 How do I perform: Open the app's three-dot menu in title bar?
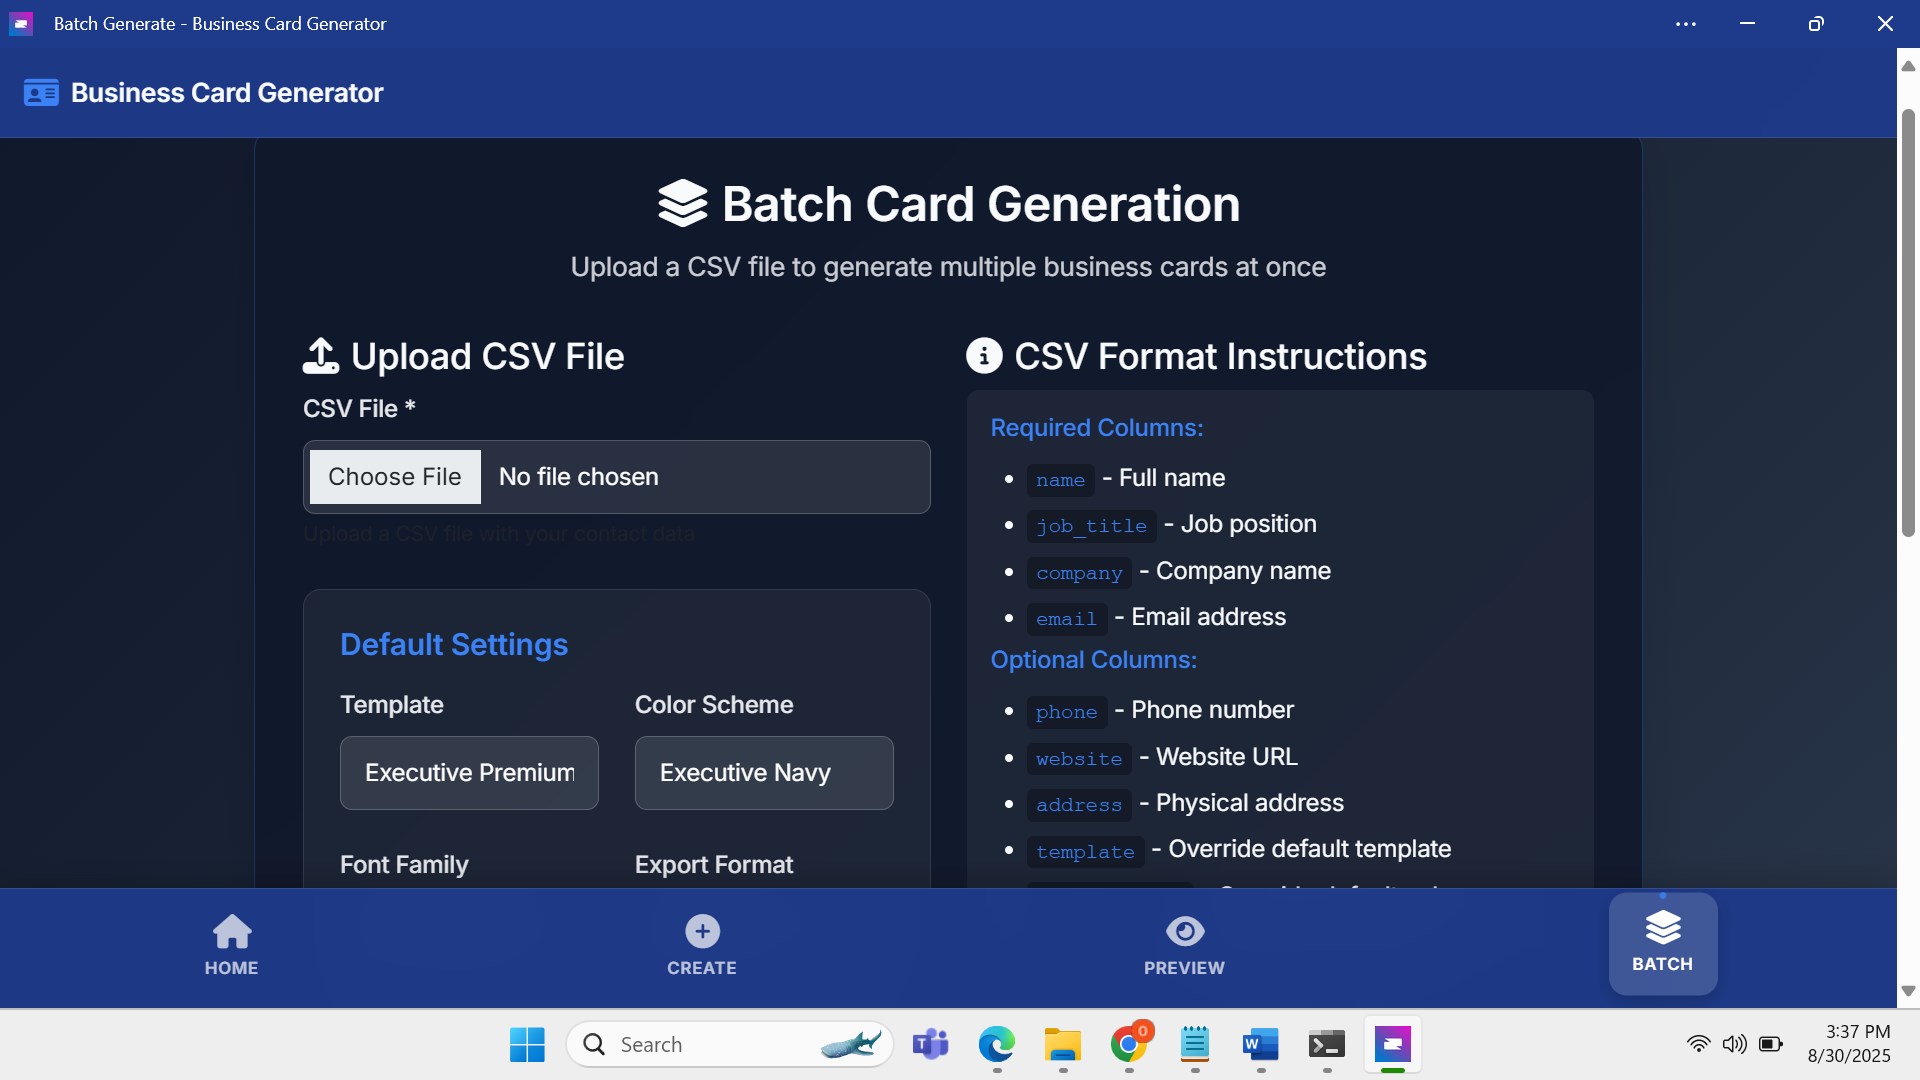tap(1686, 24)
